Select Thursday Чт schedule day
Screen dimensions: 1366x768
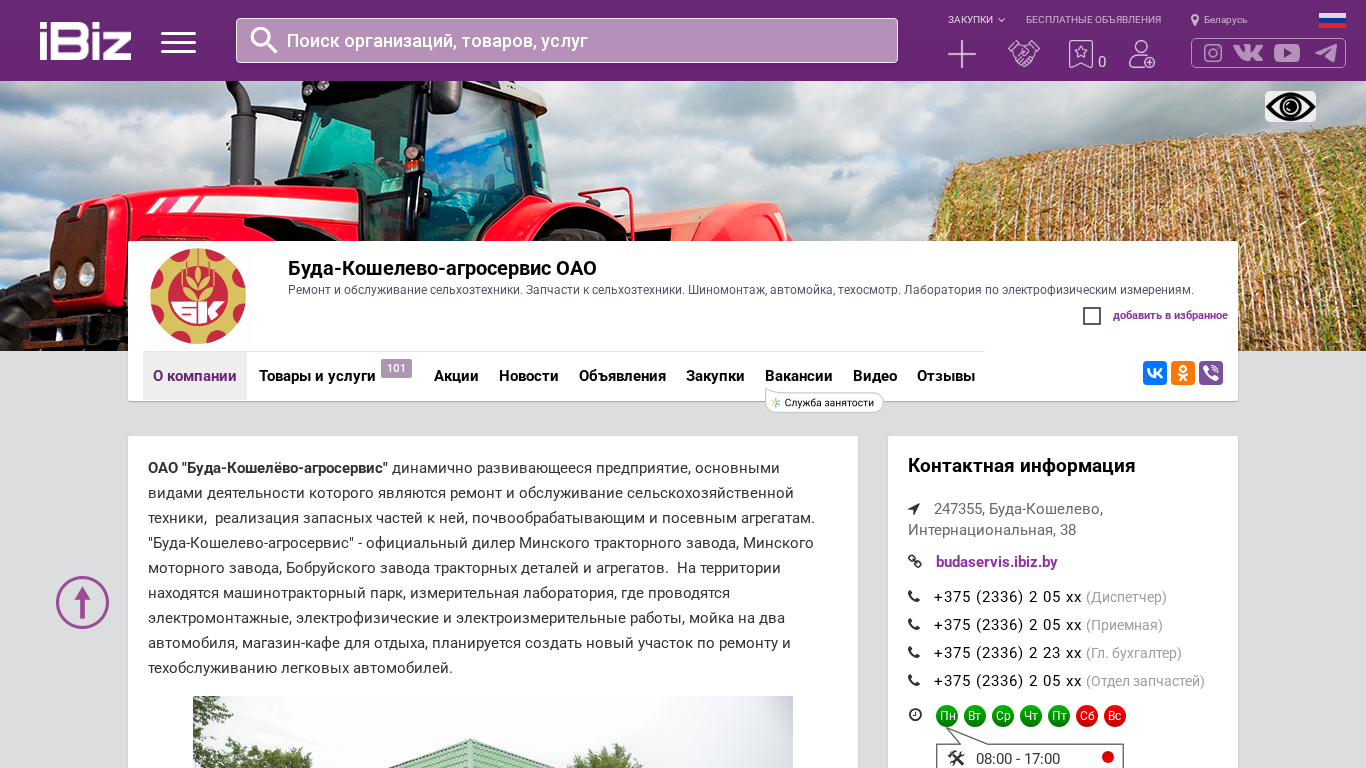coord(1031,716)
